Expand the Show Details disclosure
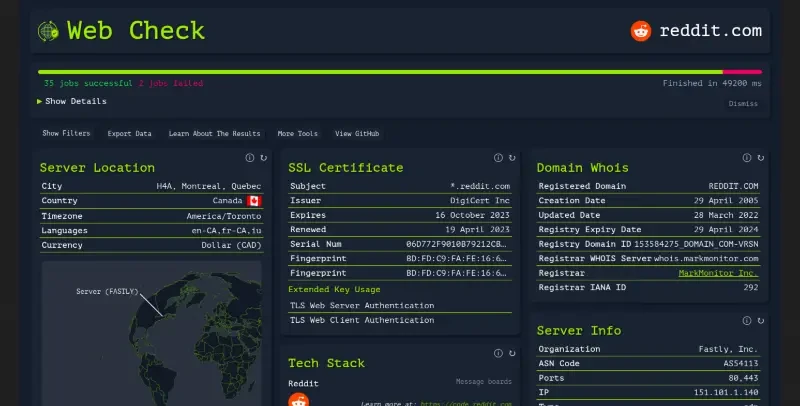Screen dimensions: 800x406 [x=72, y=101]
